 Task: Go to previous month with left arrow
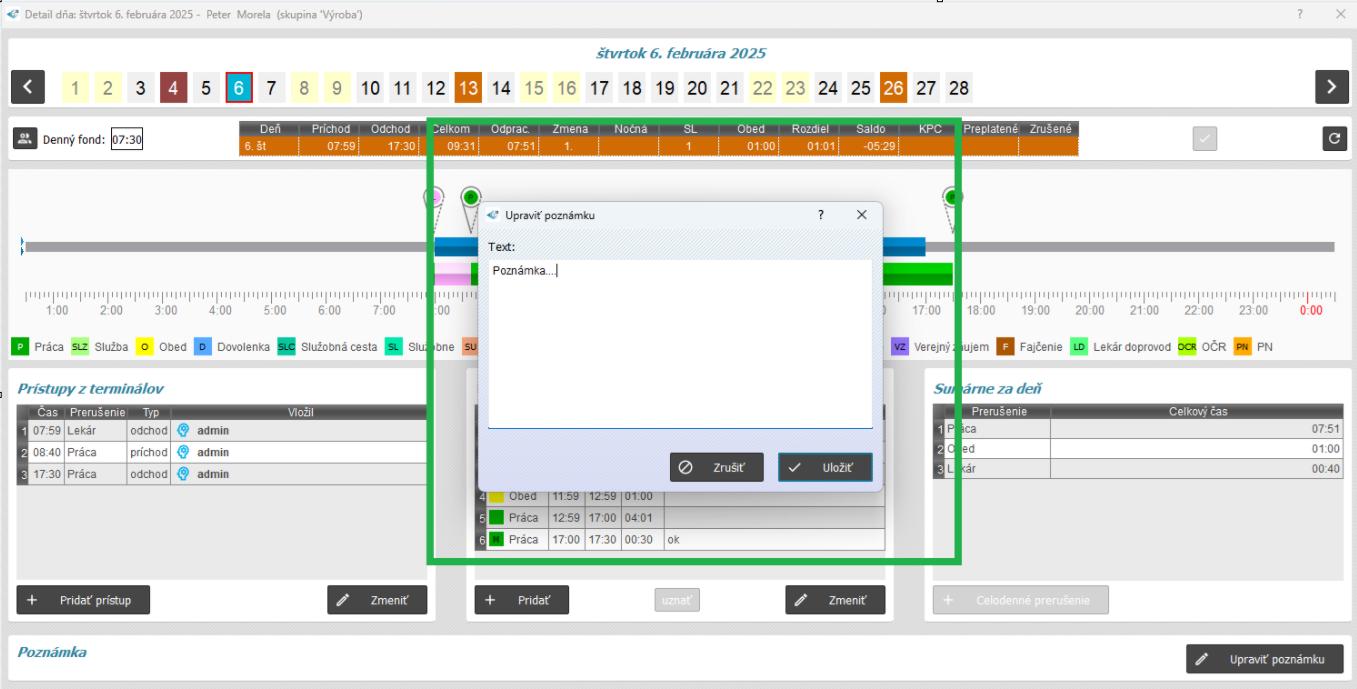point(27,88)
